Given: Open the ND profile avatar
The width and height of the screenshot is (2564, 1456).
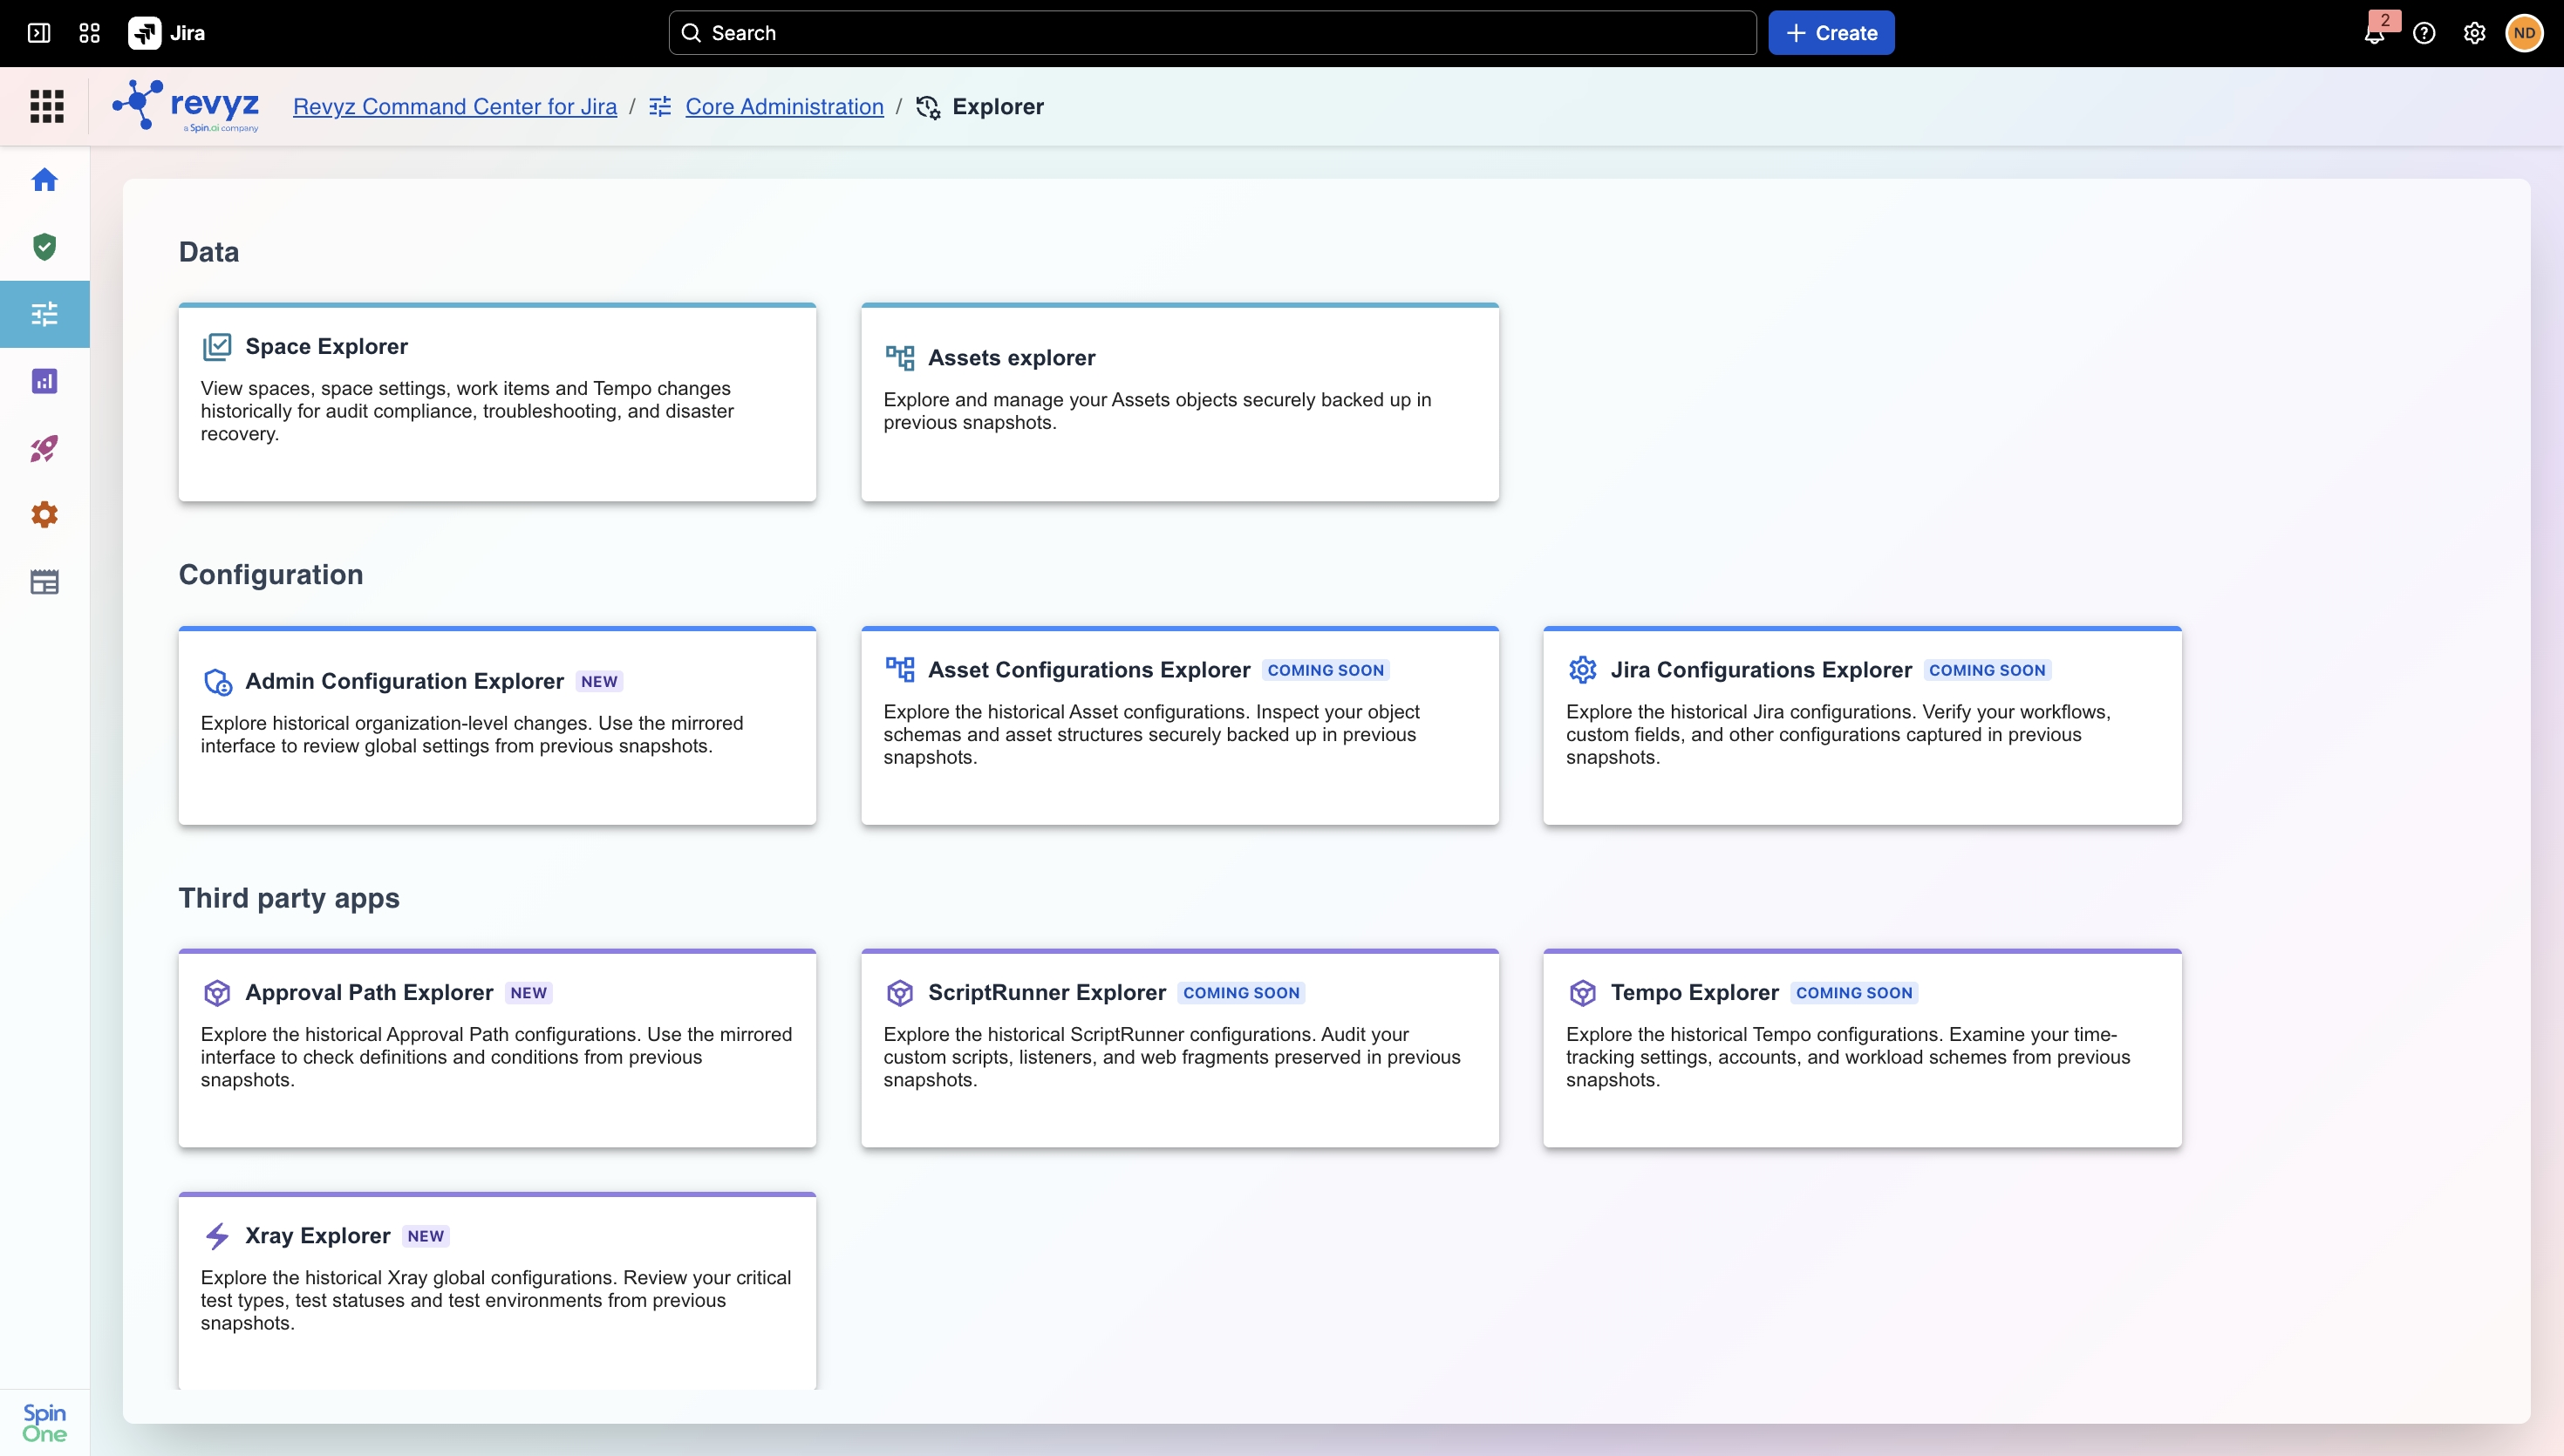Looking at the screenshot, I should pos(2524,33).
